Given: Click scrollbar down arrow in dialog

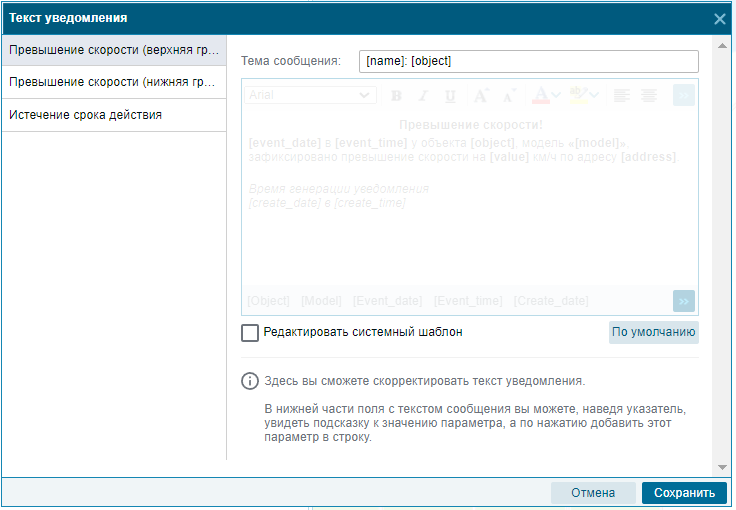Looking at the screenshot, I should coord(722,467).
